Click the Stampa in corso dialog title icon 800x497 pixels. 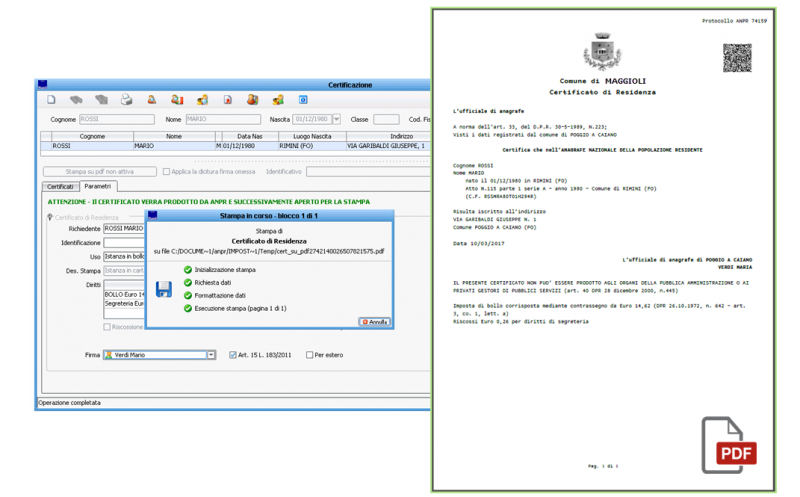(x=153, y=215)
